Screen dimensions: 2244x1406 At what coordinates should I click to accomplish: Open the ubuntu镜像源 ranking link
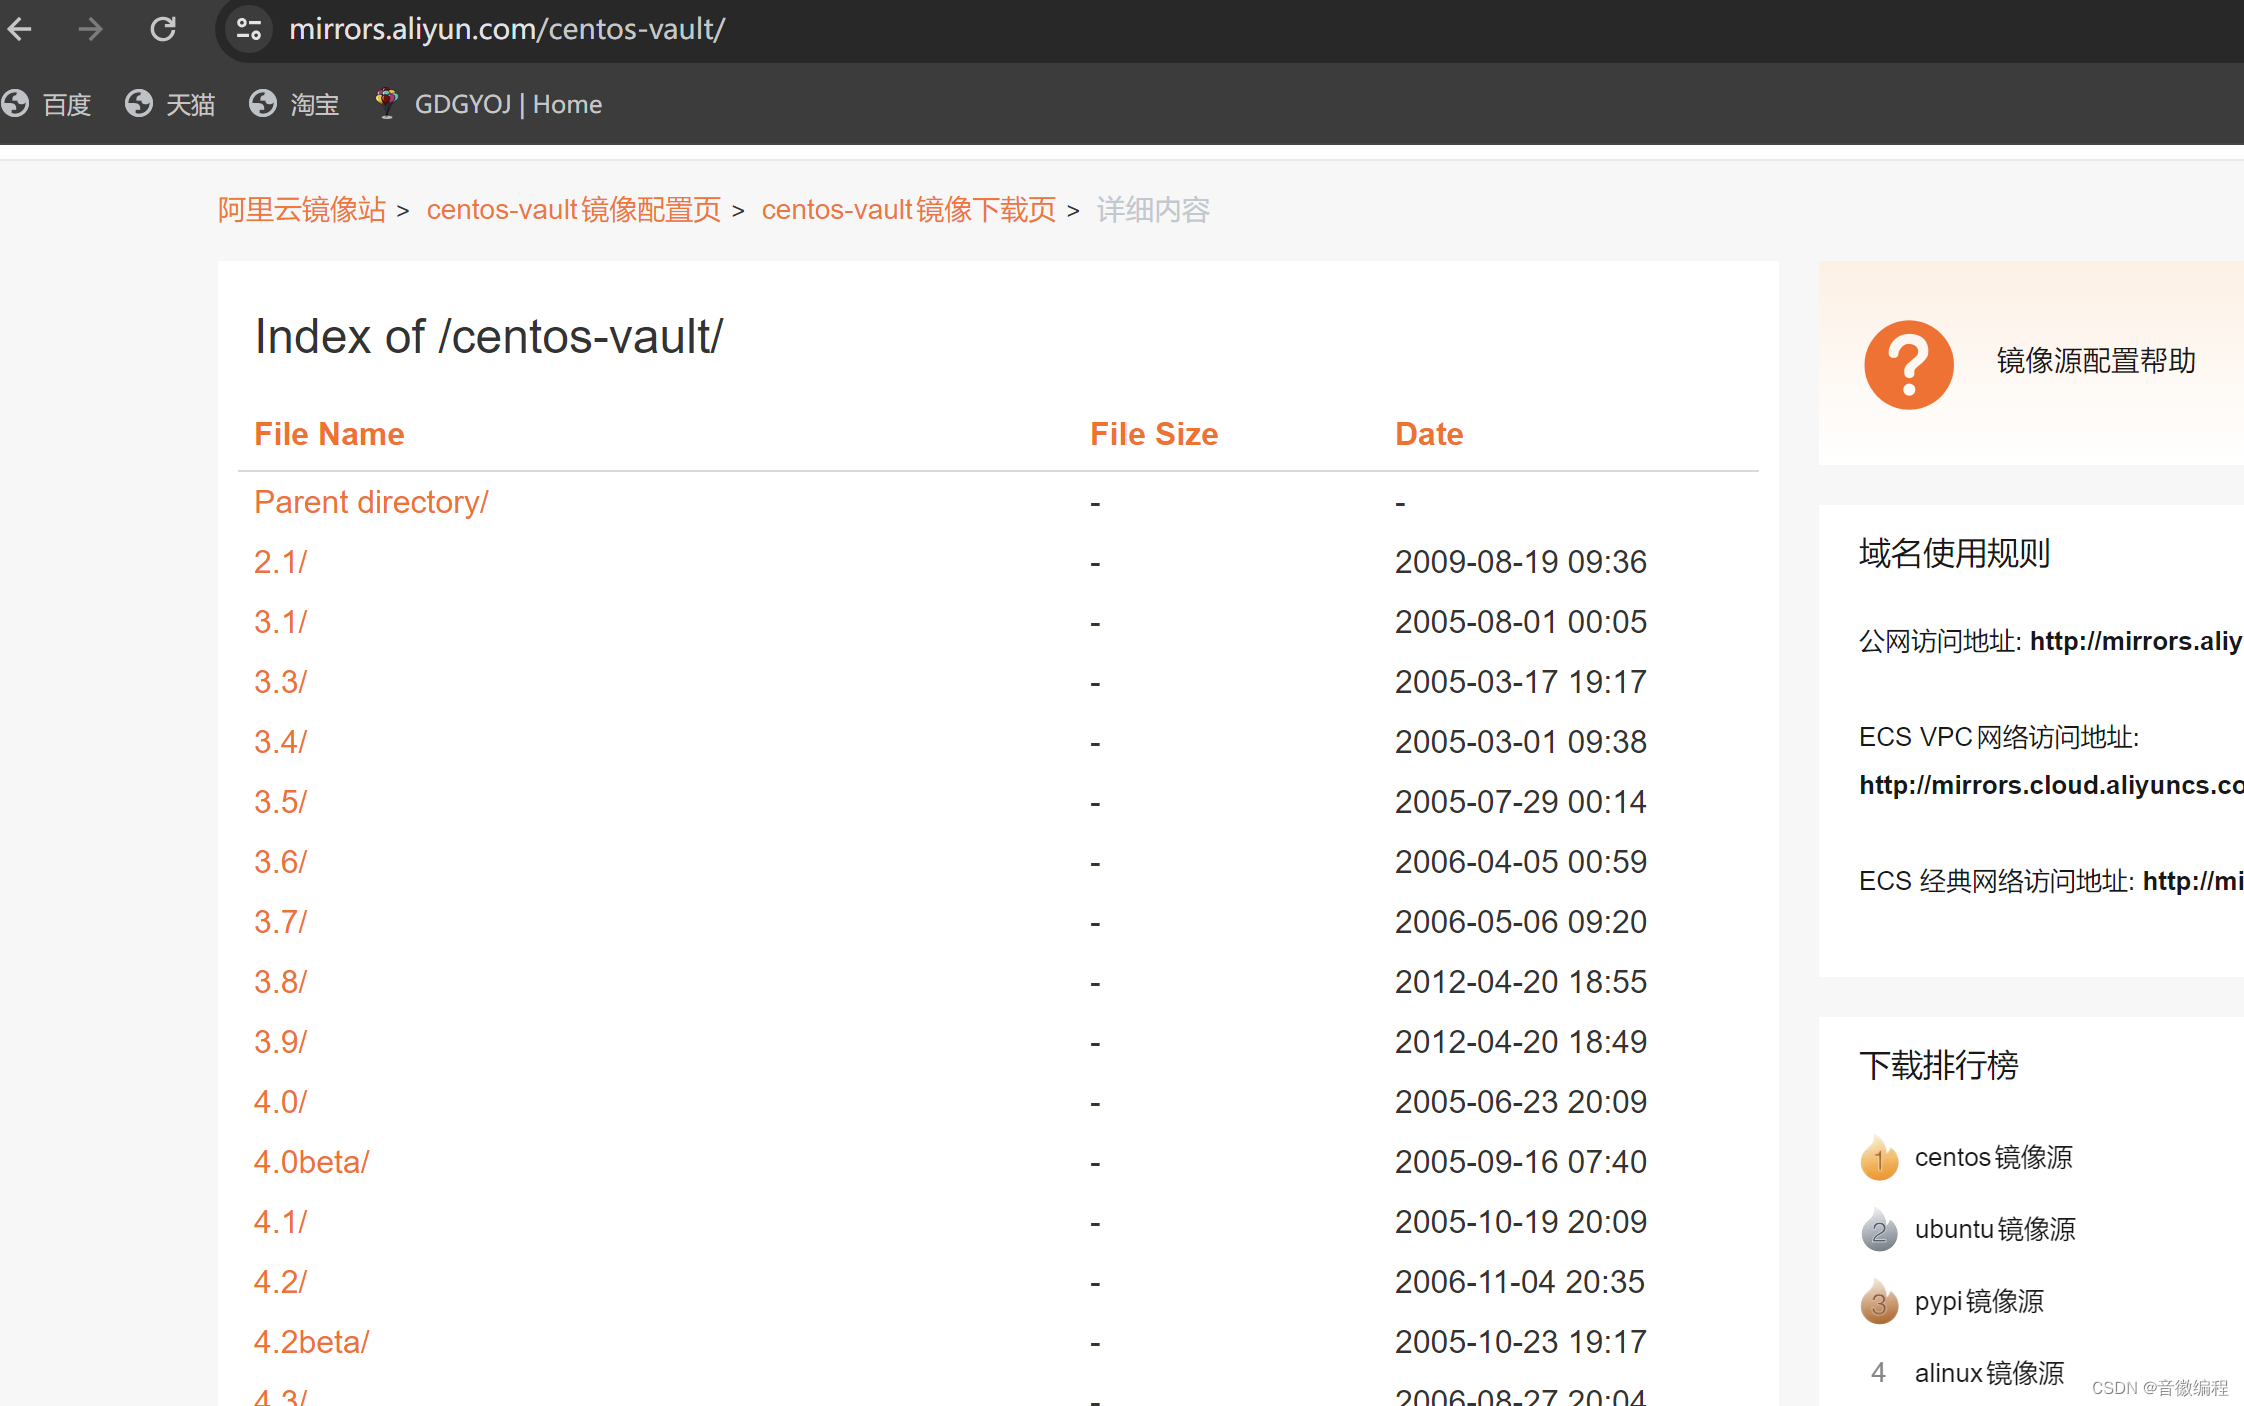click(1995, 1229)
